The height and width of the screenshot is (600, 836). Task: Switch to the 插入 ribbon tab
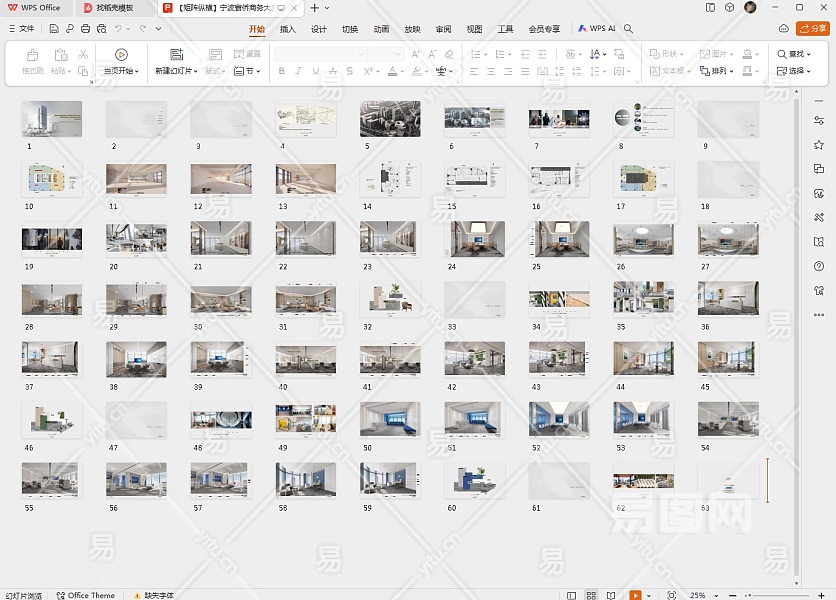point(288,29)
